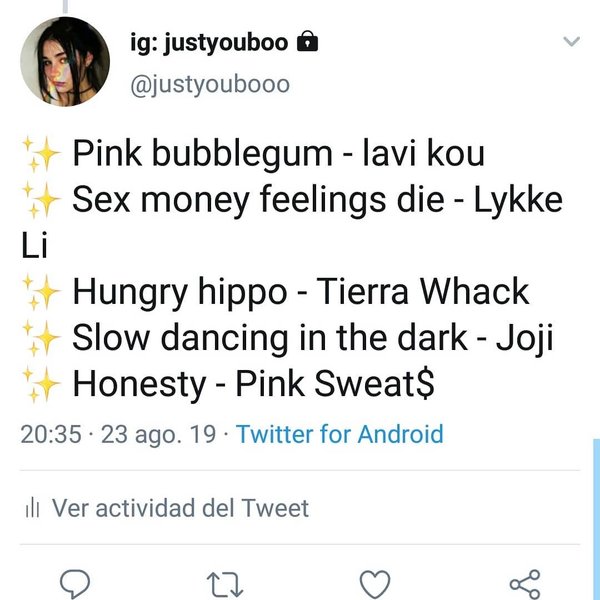Click the sparkle emoji before "Pink bubblegum"
600x600 pixels.
tap(41, 155)
